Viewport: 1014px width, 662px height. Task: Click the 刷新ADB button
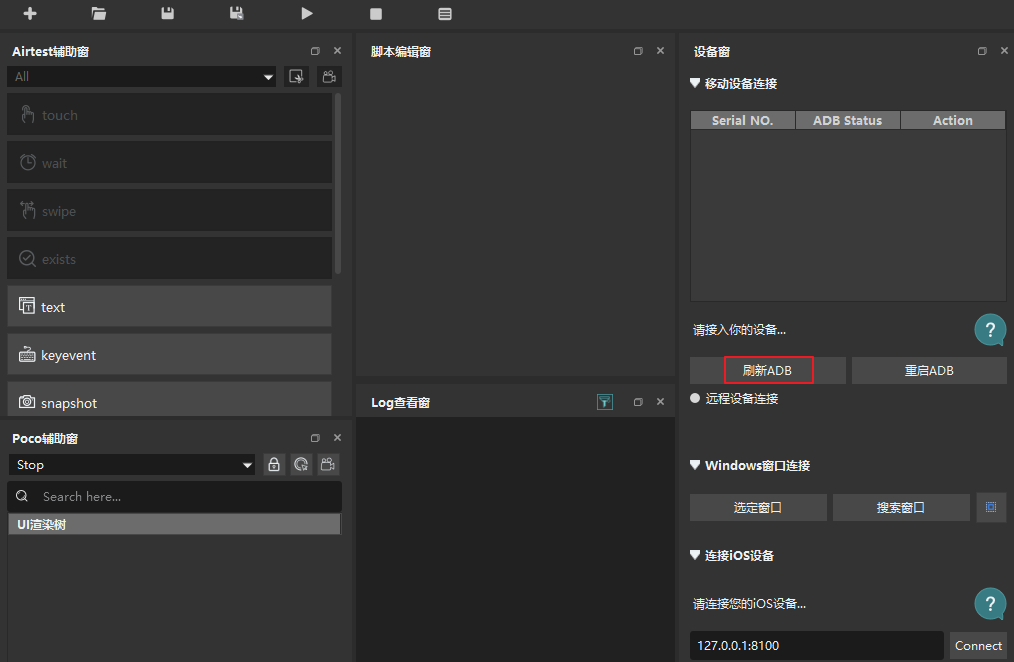pos(768,370)
